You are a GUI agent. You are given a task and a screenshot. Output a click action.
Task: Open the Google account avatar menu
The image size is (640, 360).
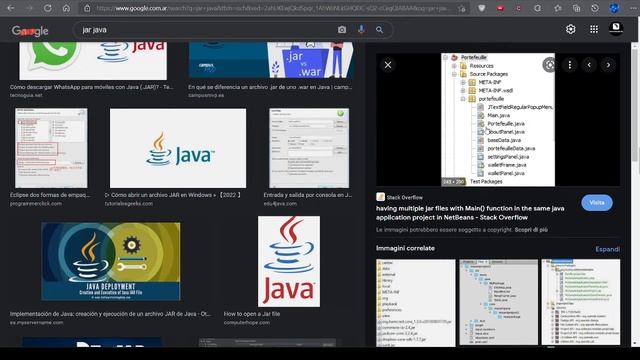click(x=616, y=28)
